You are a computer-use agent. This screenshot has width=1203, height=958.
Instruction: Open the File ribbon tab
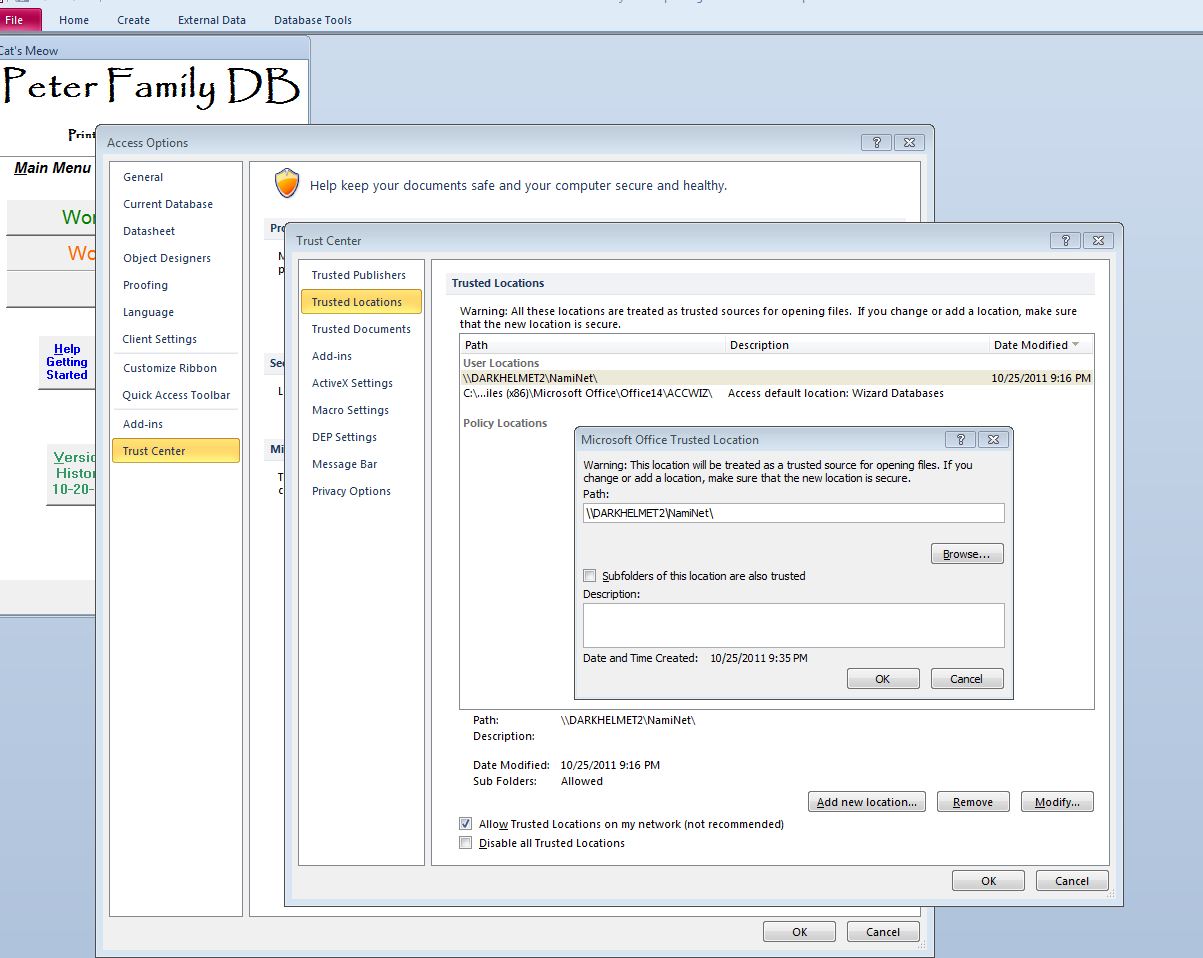click(x=19, y=19)
